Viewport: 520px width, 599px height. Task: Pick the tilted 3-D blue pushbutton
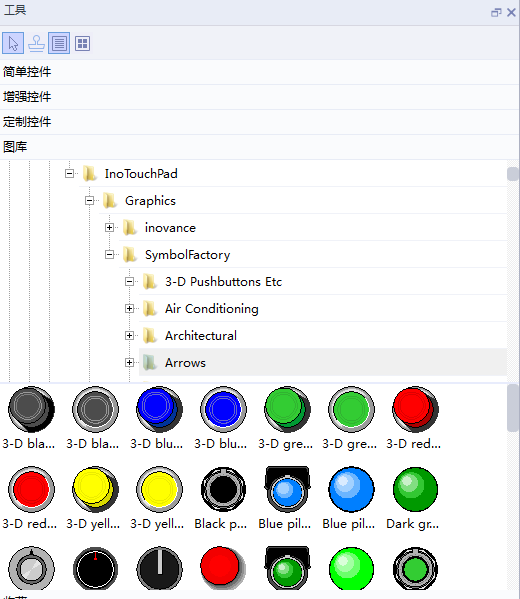159,410
